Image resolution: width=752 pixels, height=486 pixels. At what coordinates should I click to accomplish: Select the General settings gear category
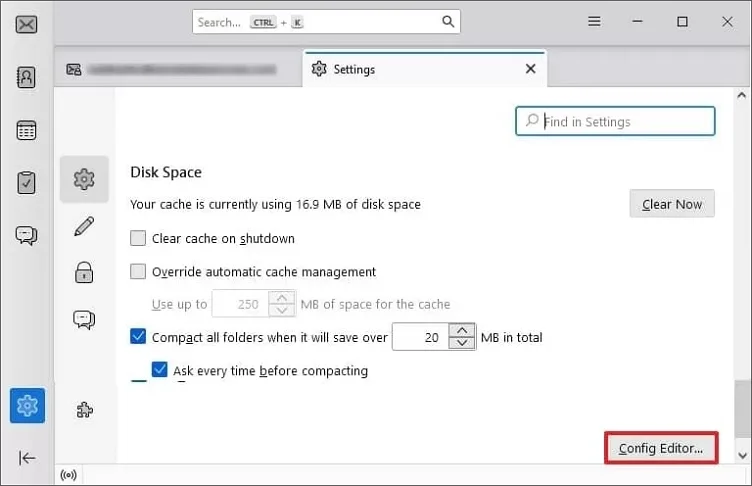[x=84, y=179]
